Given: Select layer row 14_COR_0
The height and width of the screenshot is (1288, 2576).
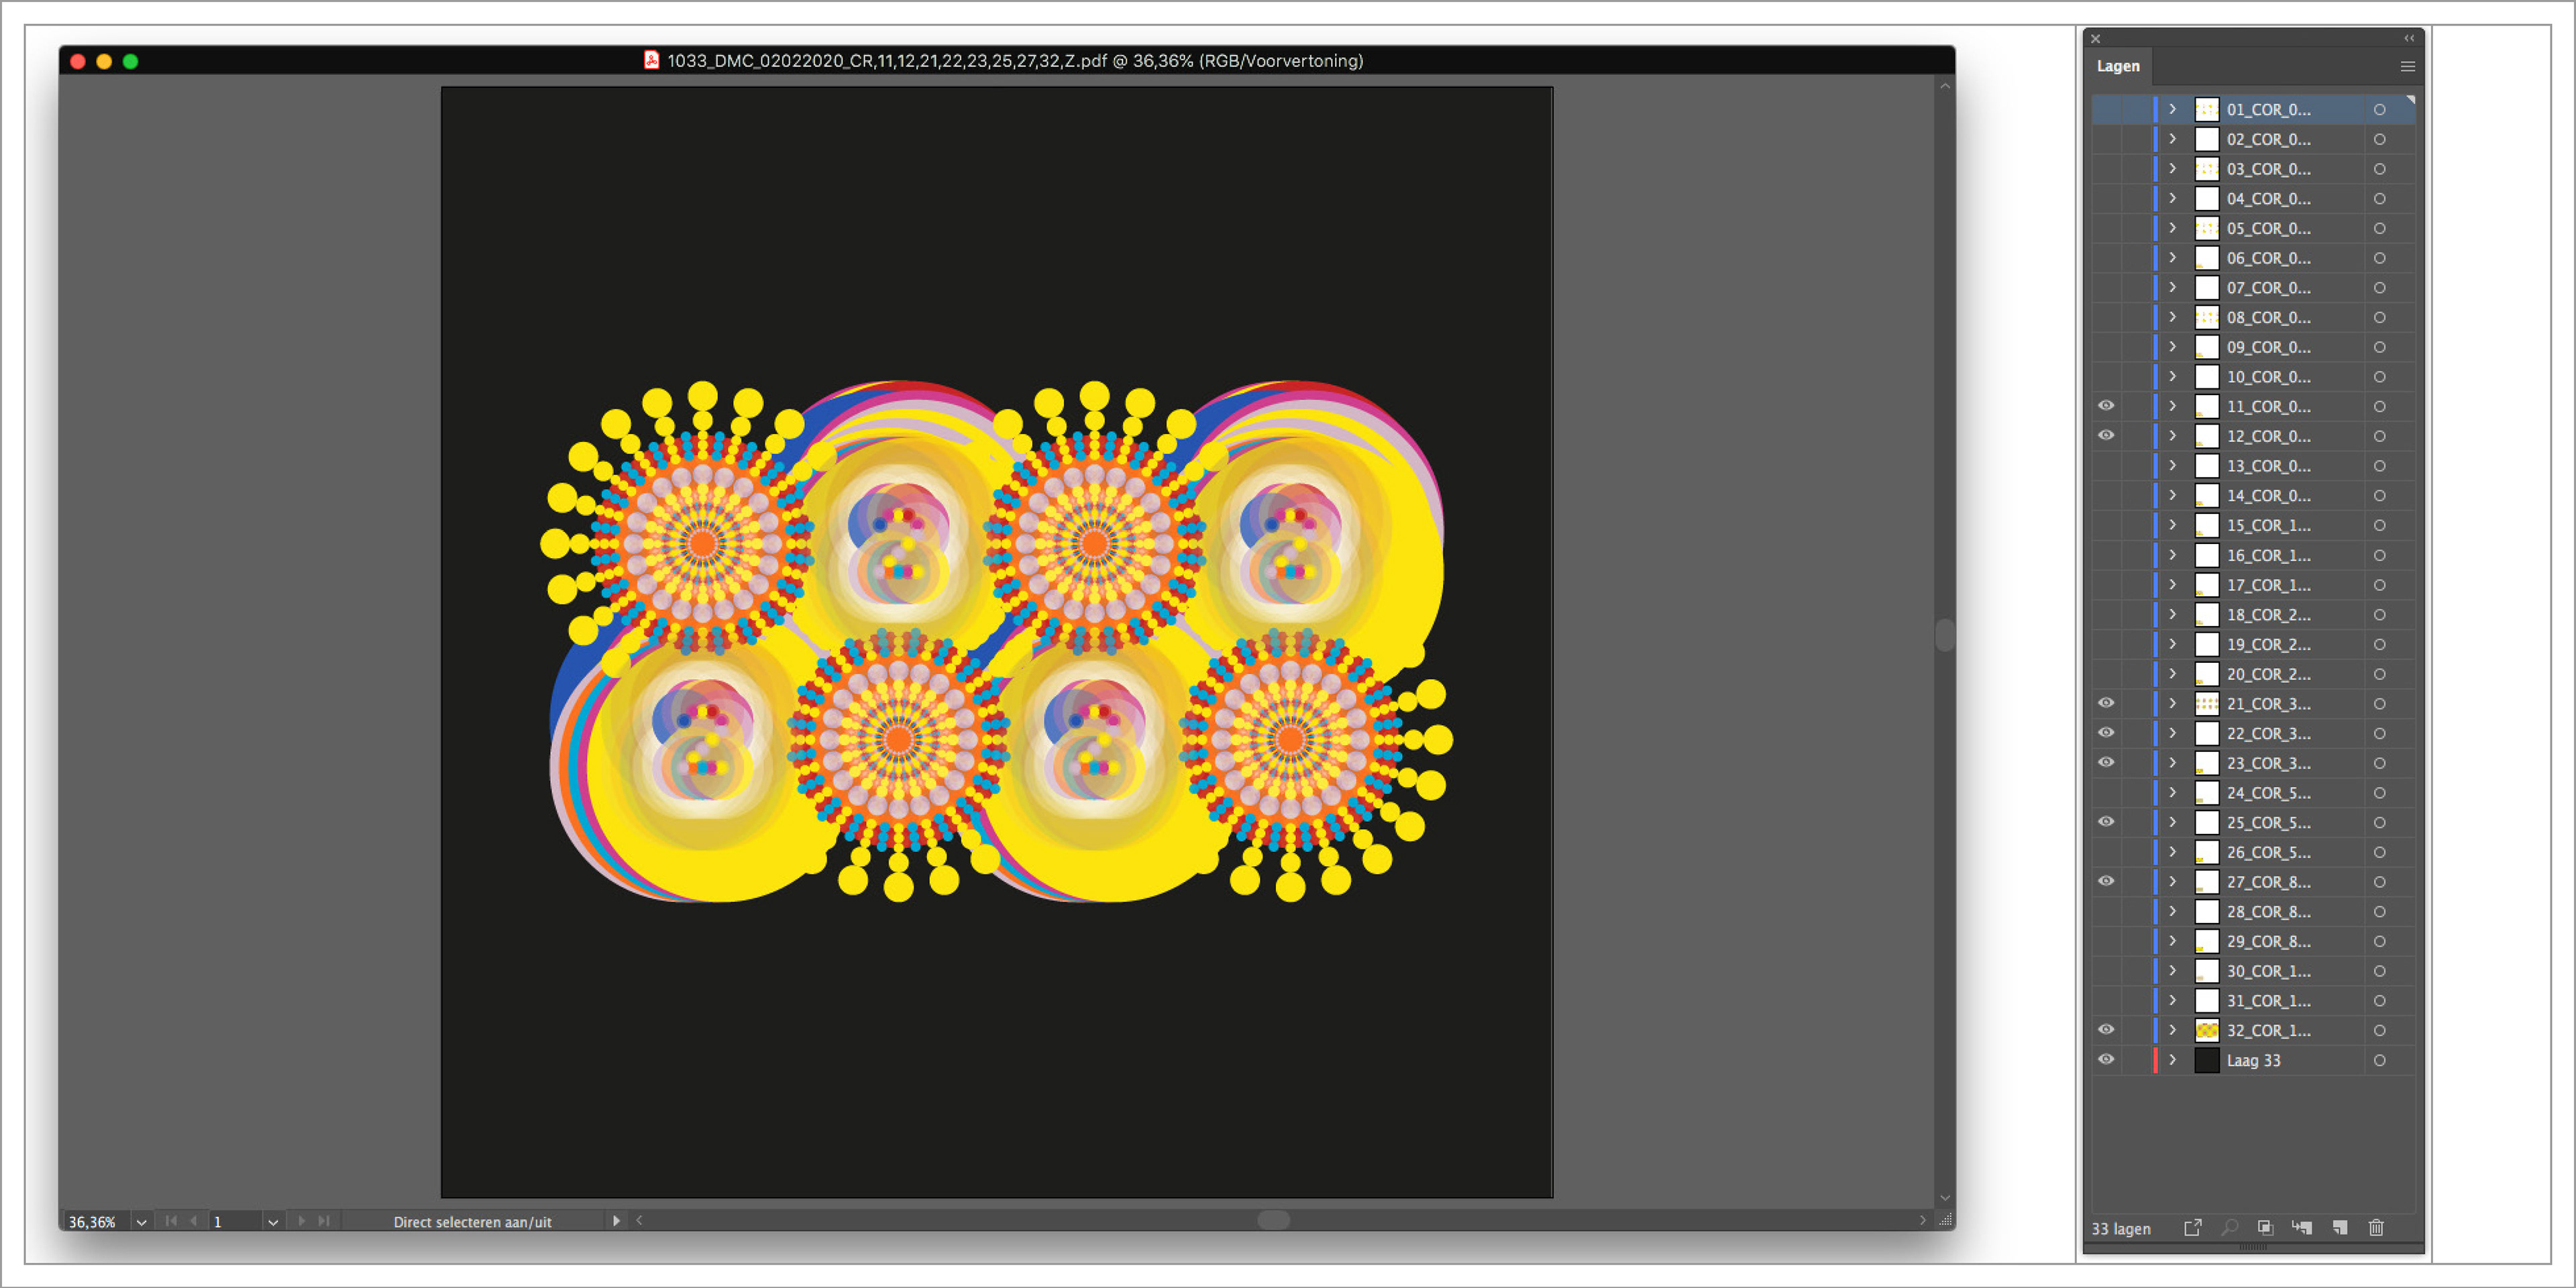Looking at the screenshot, I should [x=2254, y=496].
